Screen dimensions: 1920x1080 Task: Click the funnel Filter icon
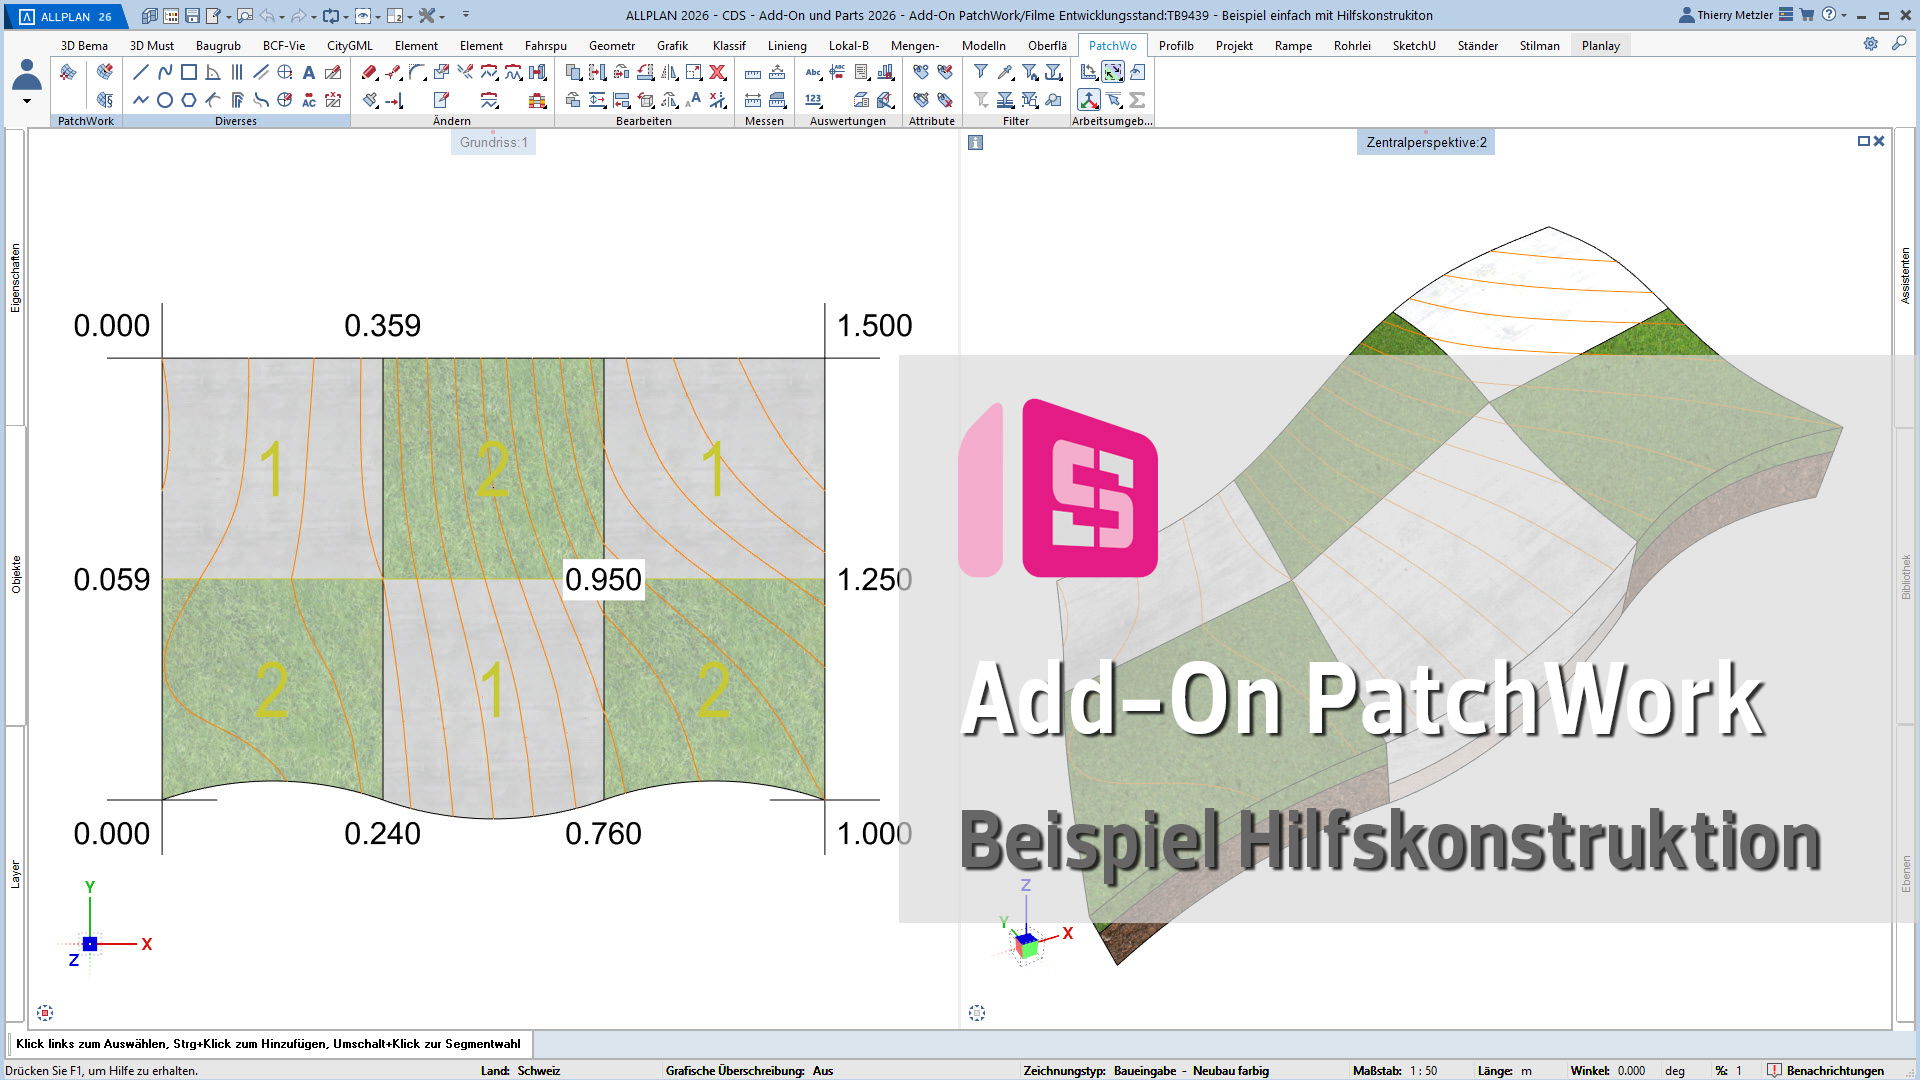point(981,72)
